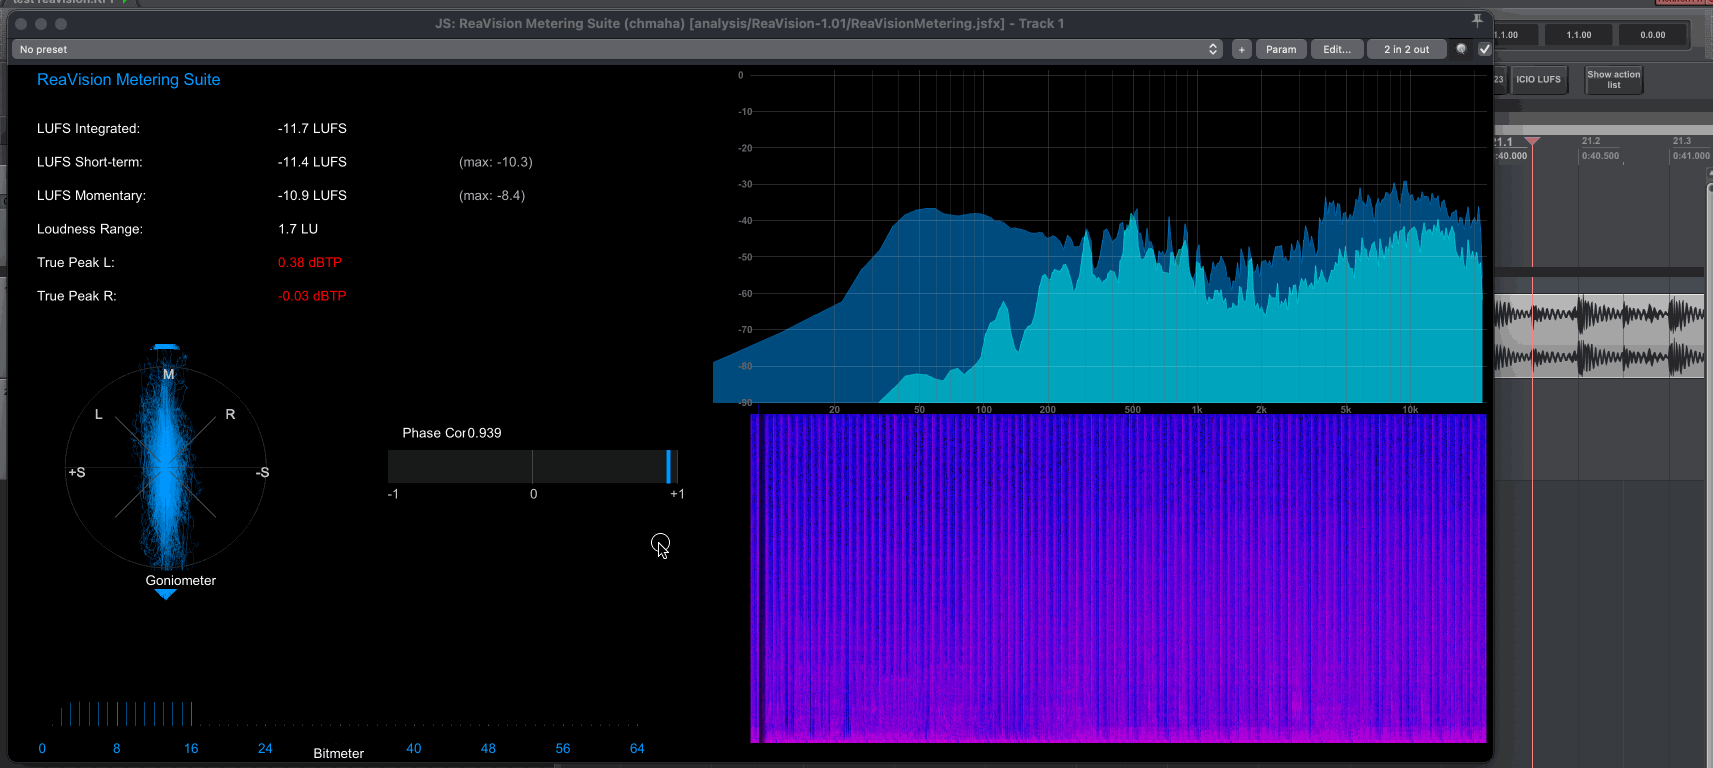Click the Edit... button
Image resolution: width=1713 pixels, height=768 pixels.
(x=1336, y=49)
